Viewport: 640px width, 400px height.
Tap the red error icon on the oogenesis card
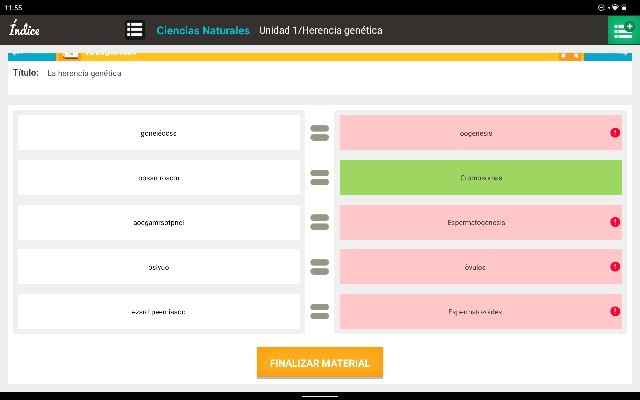click(614, 133)
